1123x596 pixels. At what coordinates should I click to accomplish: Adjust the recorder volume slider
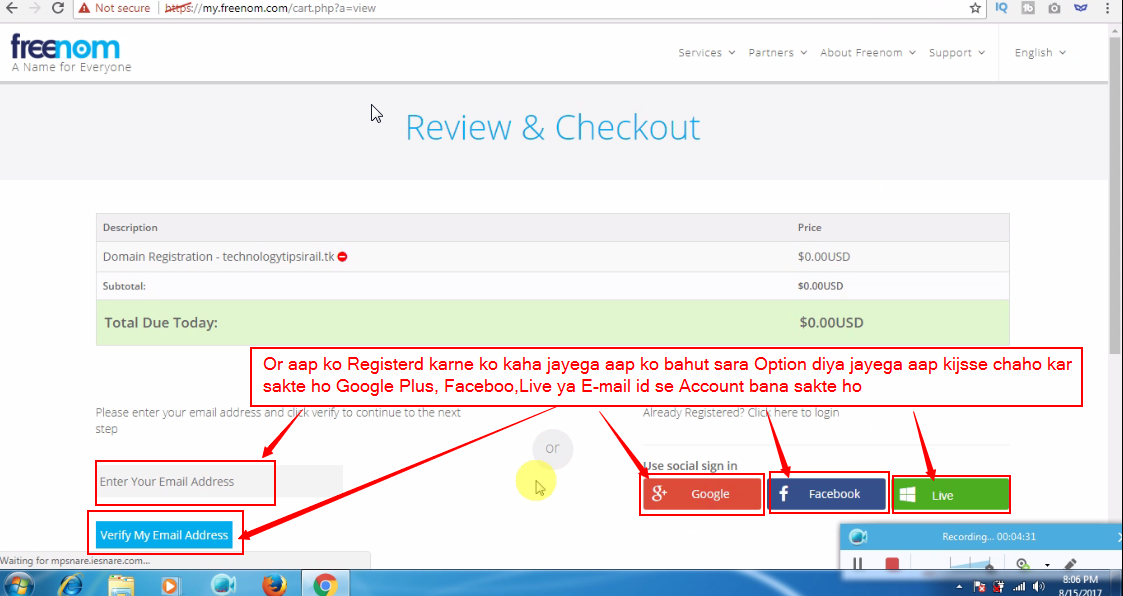(971, 564)
